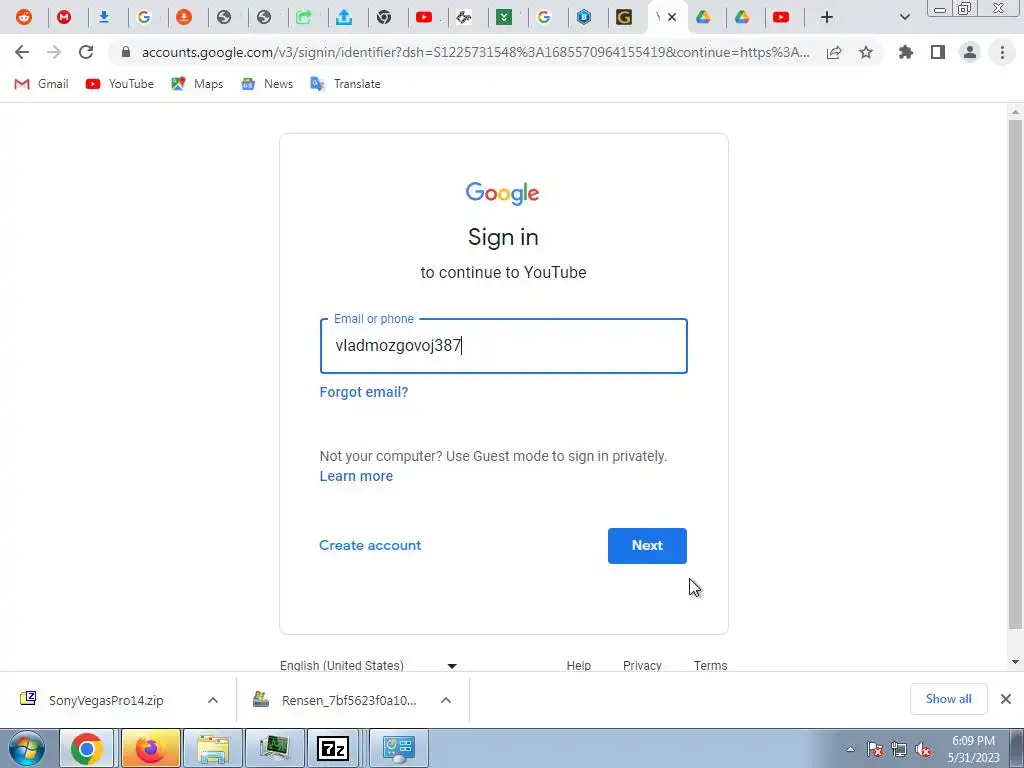The height and width of the screenshot is (768, 1024).
Task: Open the Maps bookmark
Action: click(x=197, y=84)
